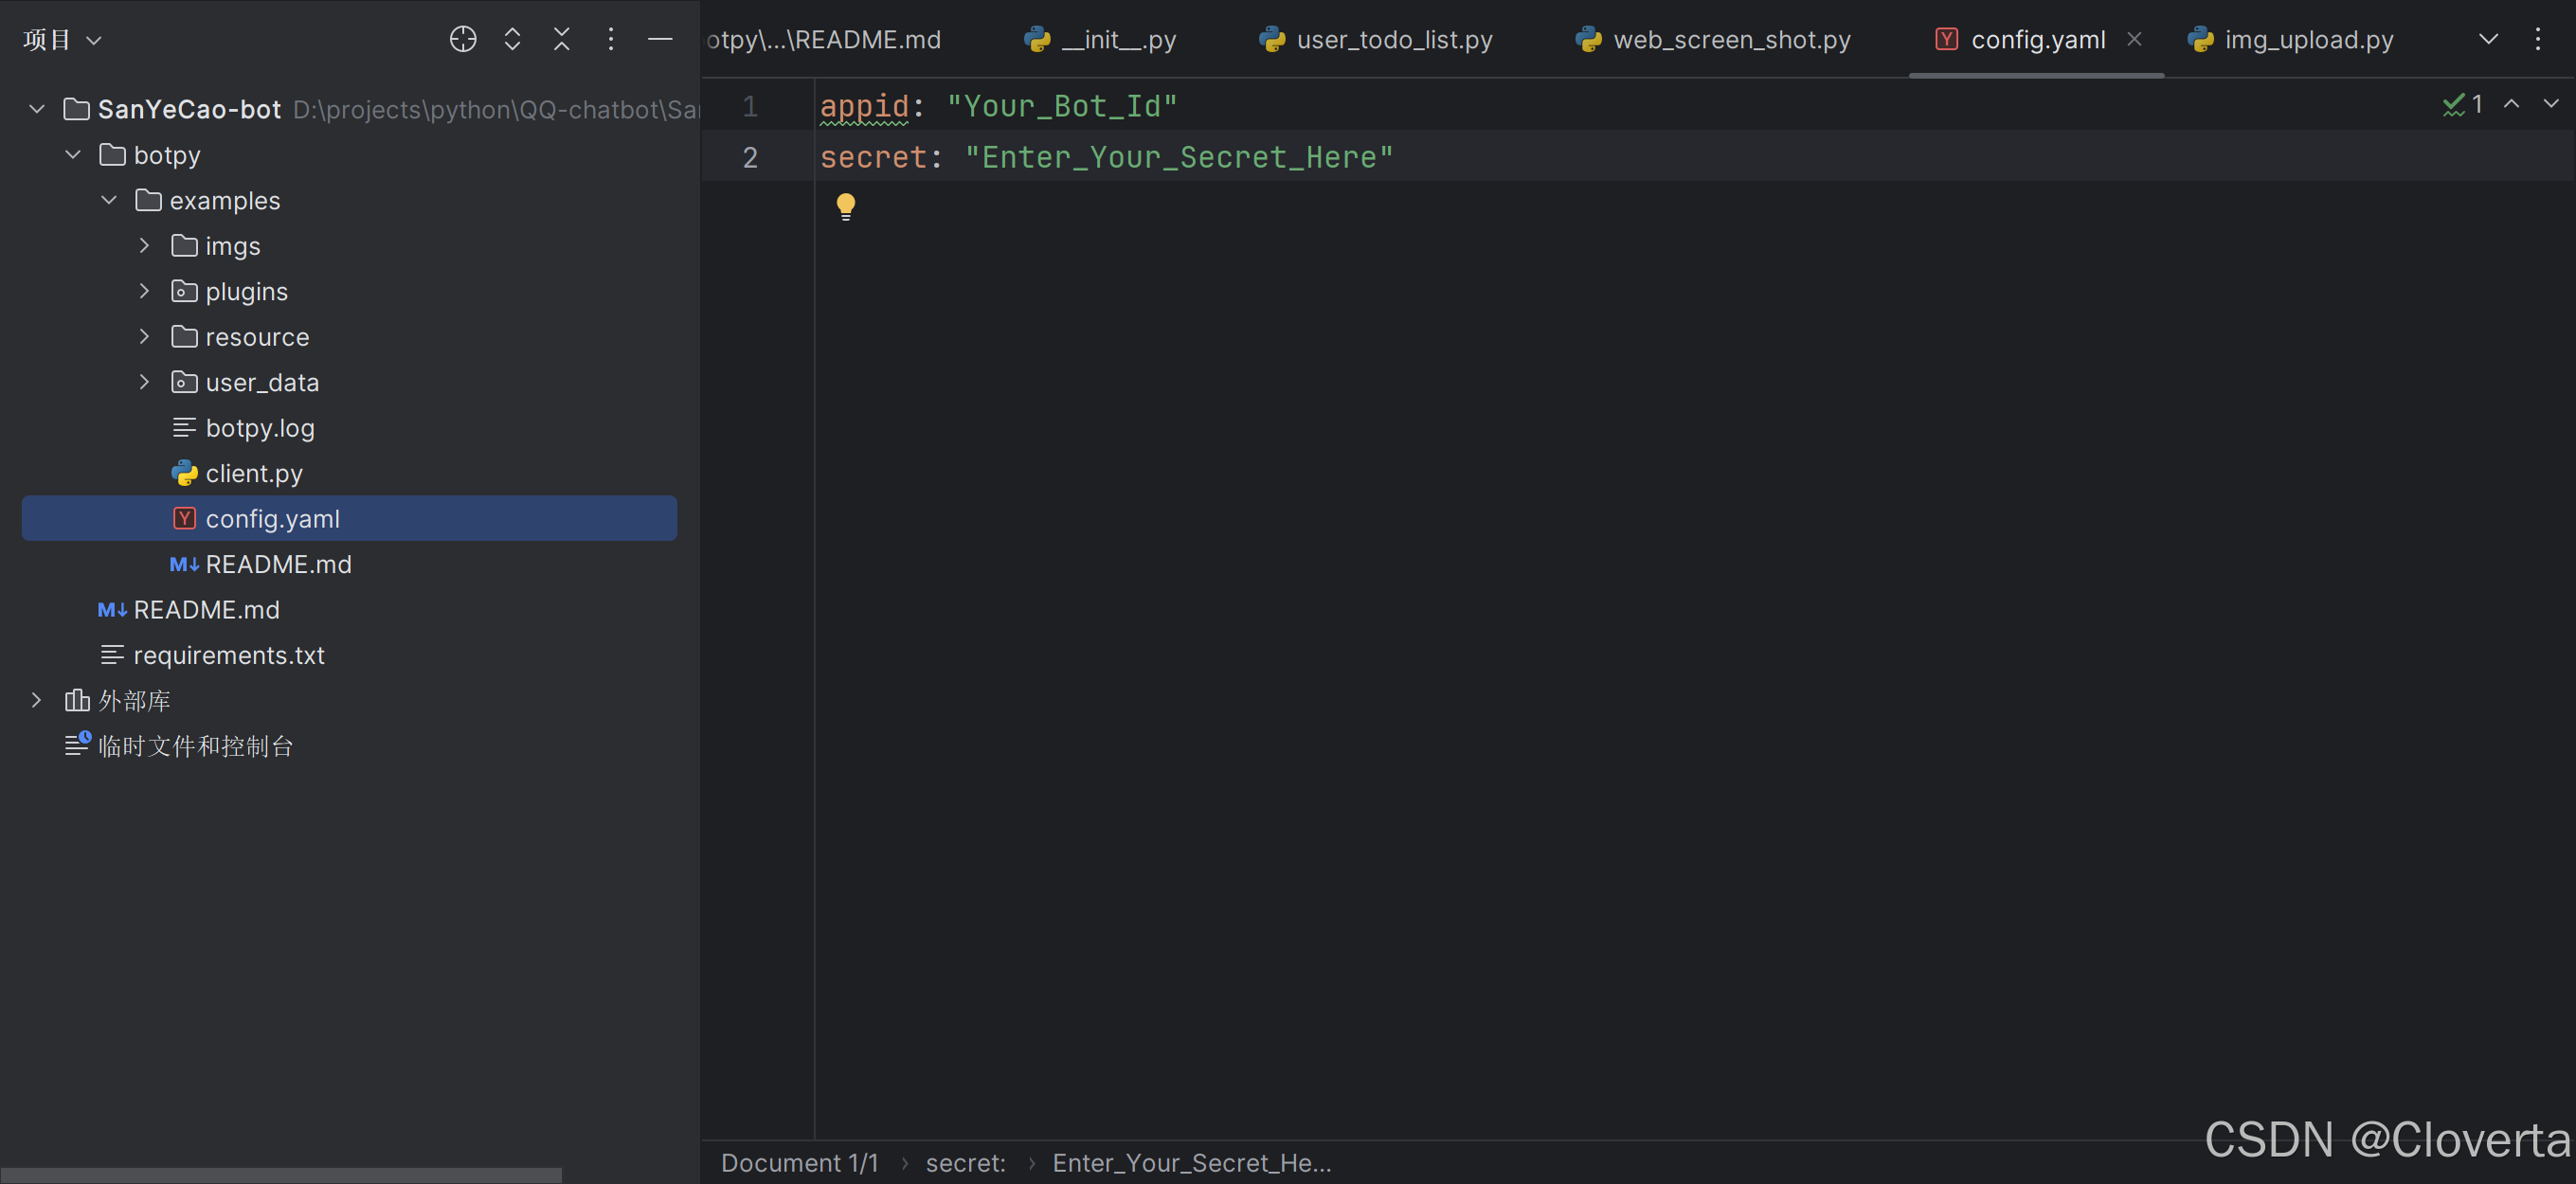Open client.py in the project tree
The image size is (2576, 1184).
pos(253,473)
